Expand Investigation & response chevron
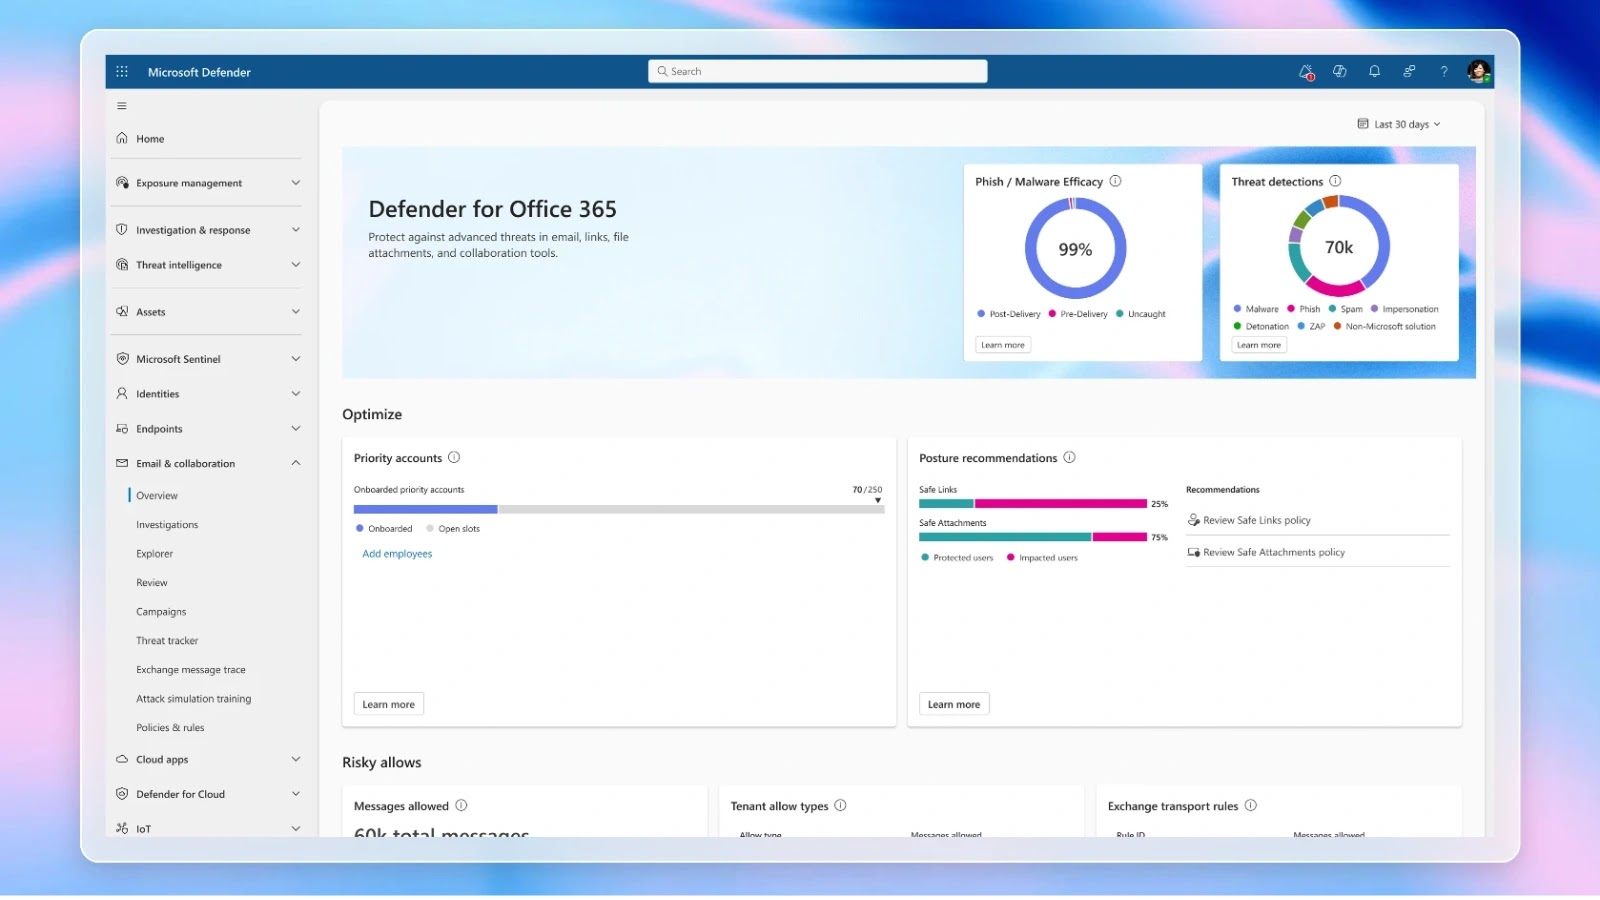1600x900 pixels. click(x=296, y=230)
